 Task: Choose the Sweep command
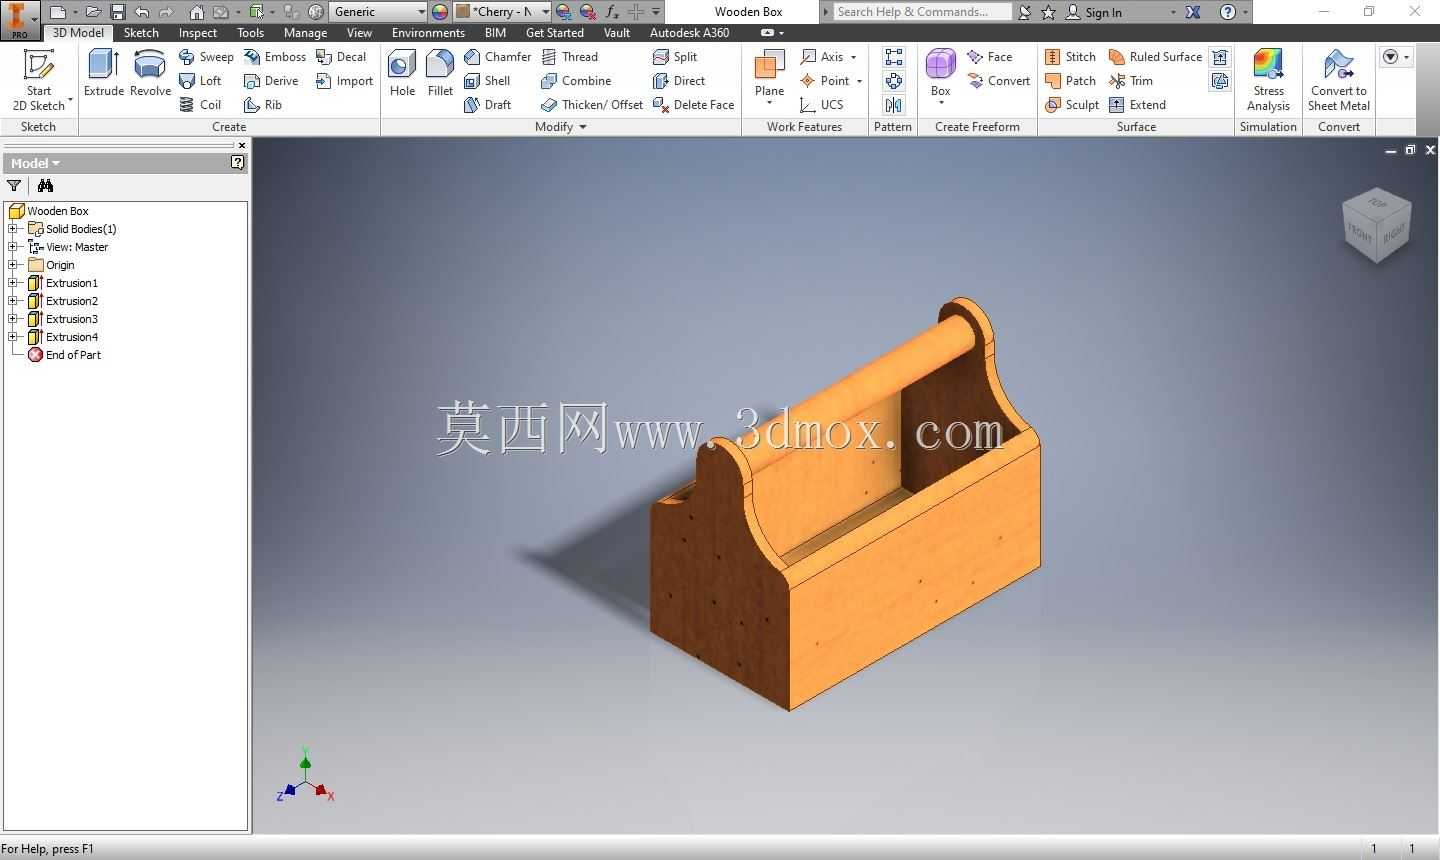click(206, 57)
